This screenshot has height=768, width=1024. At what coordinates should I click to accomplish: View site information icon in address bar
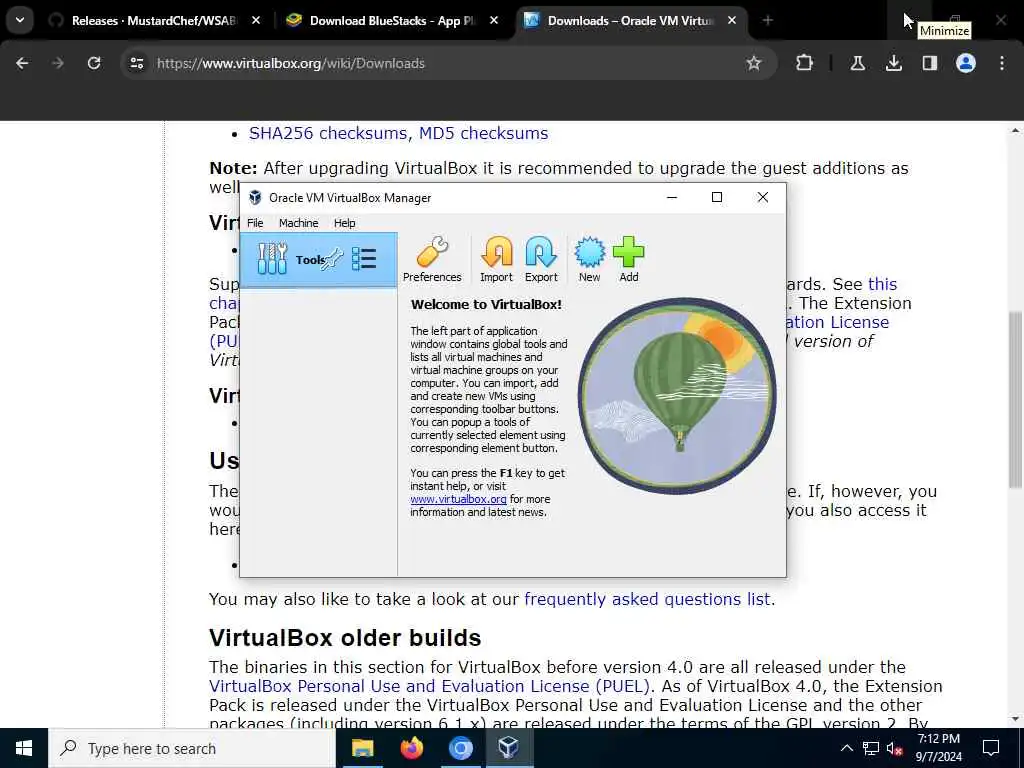click(136, 63)
